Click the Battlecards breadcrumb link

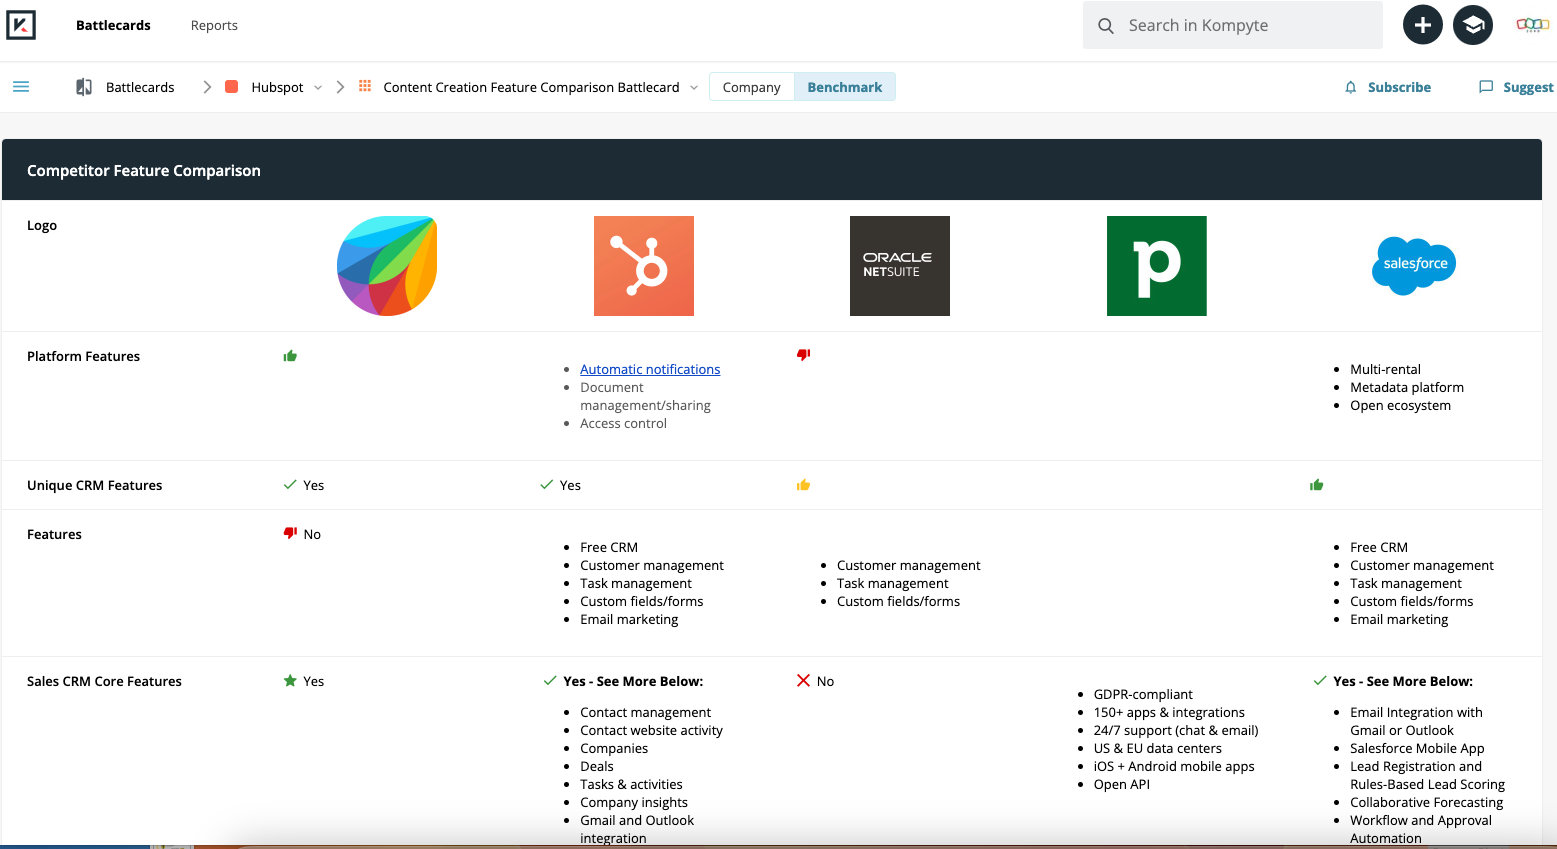tap(140, 87)
